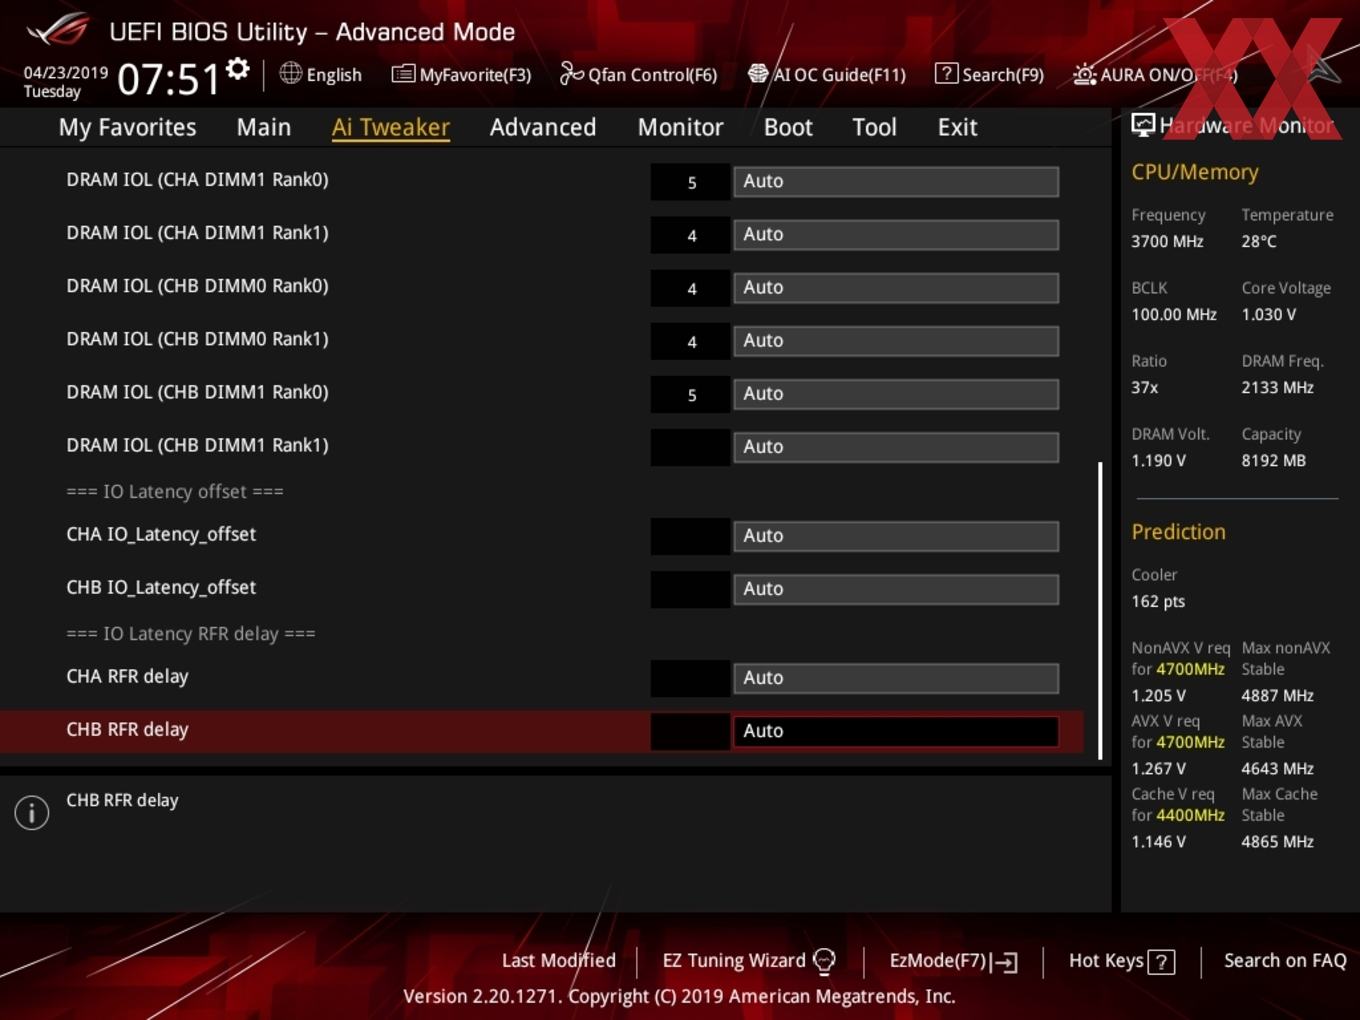Select the Exit tab
This screenshot has width=1360, height=1020.
pyautogui.click(x=957, y=127)
